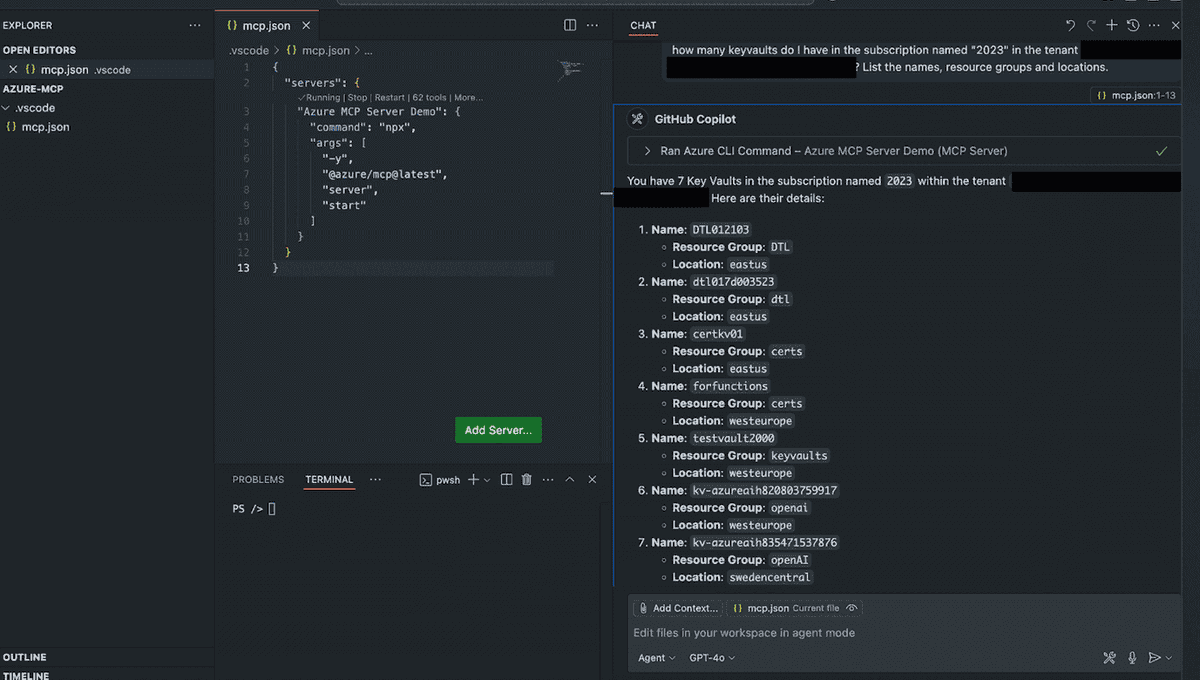Split the terminal pane

pos(506,480)
